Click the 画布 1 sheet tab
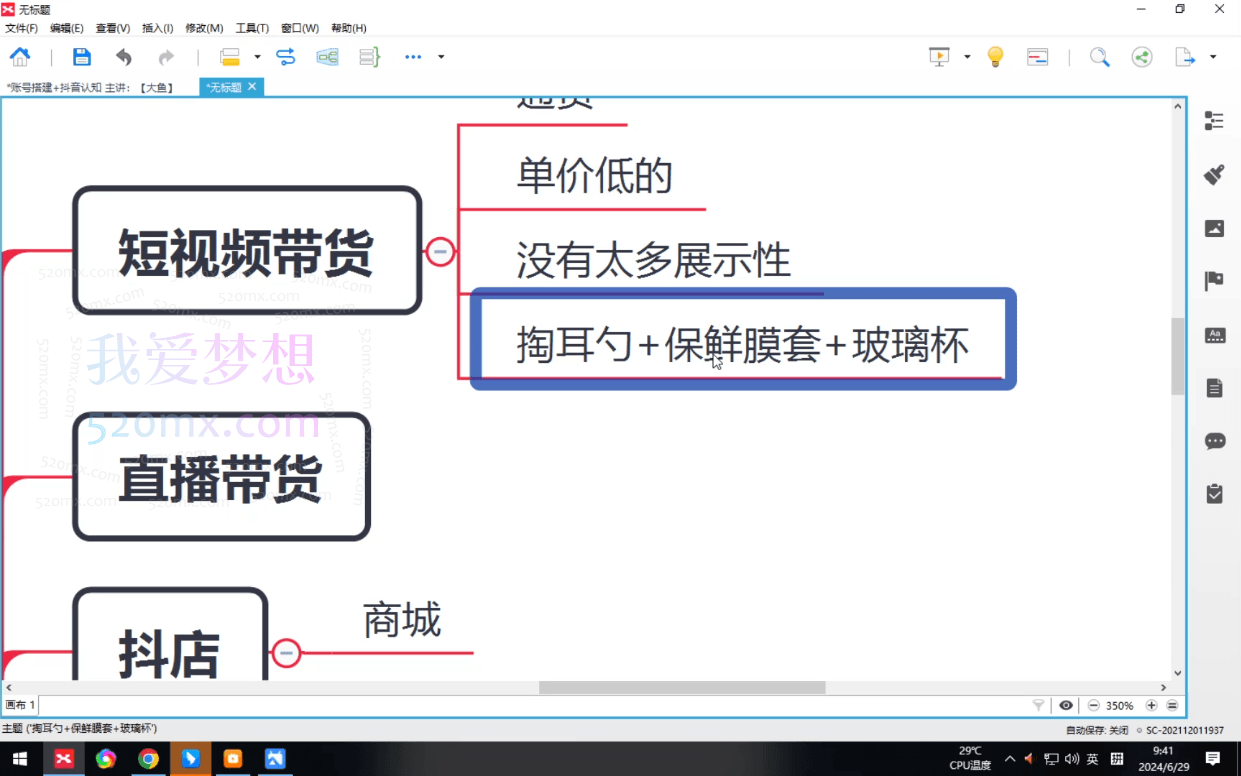The image size is (1241, 776). point(20,705)
